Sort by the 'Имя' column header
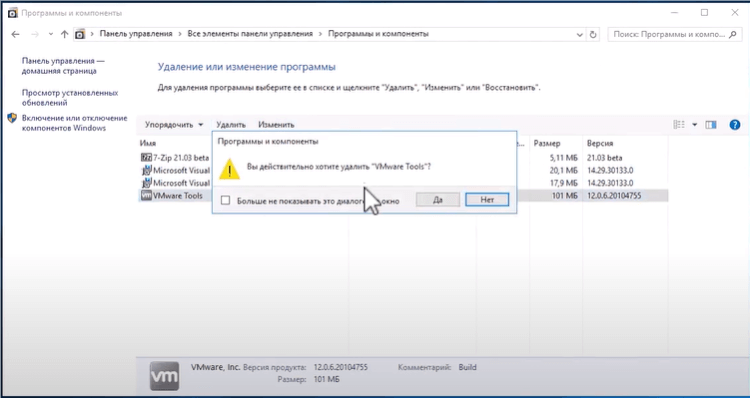750x398 pixels. point(148,143)
